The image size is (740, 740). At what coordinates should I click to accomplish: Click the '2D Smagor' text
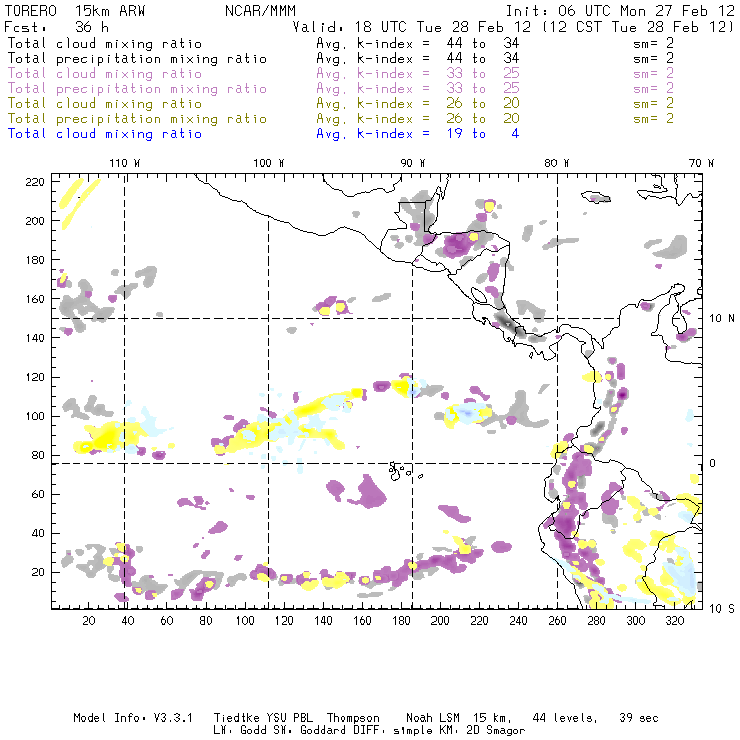(x=496, y=731)
